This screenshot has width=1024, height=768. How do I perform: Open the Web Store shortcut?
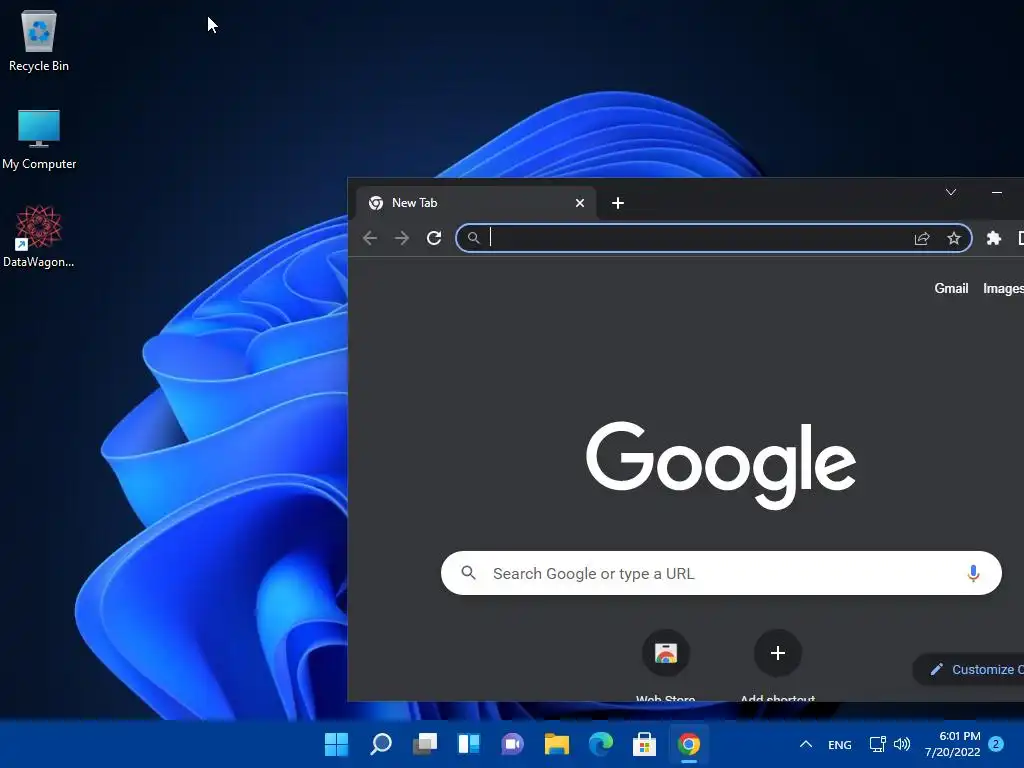coord(665,665)
